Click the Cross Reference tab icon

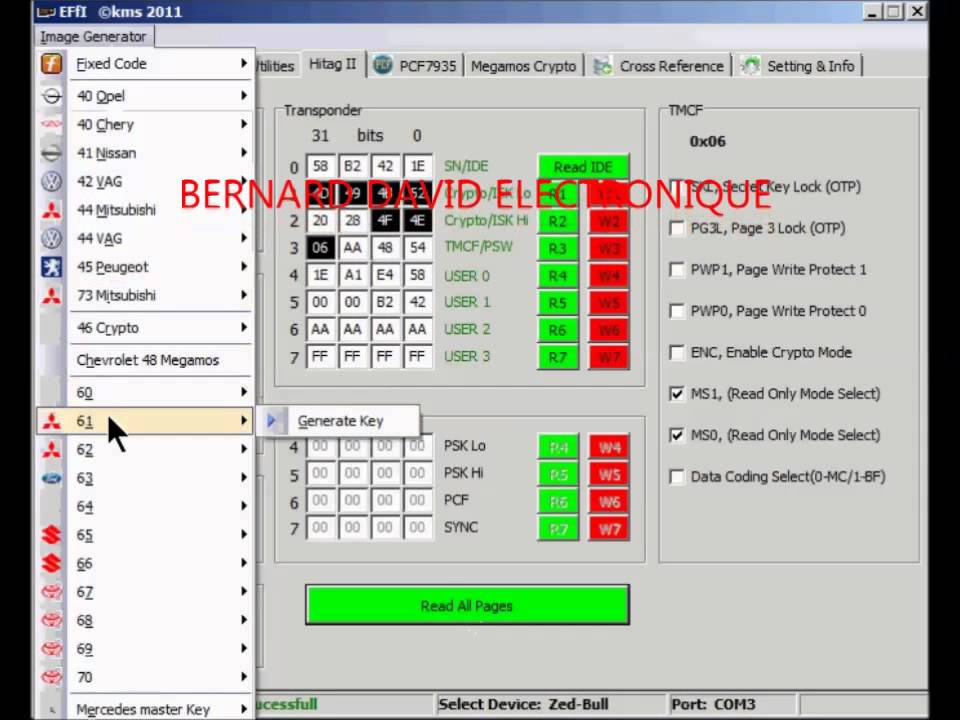click(602, 66)
